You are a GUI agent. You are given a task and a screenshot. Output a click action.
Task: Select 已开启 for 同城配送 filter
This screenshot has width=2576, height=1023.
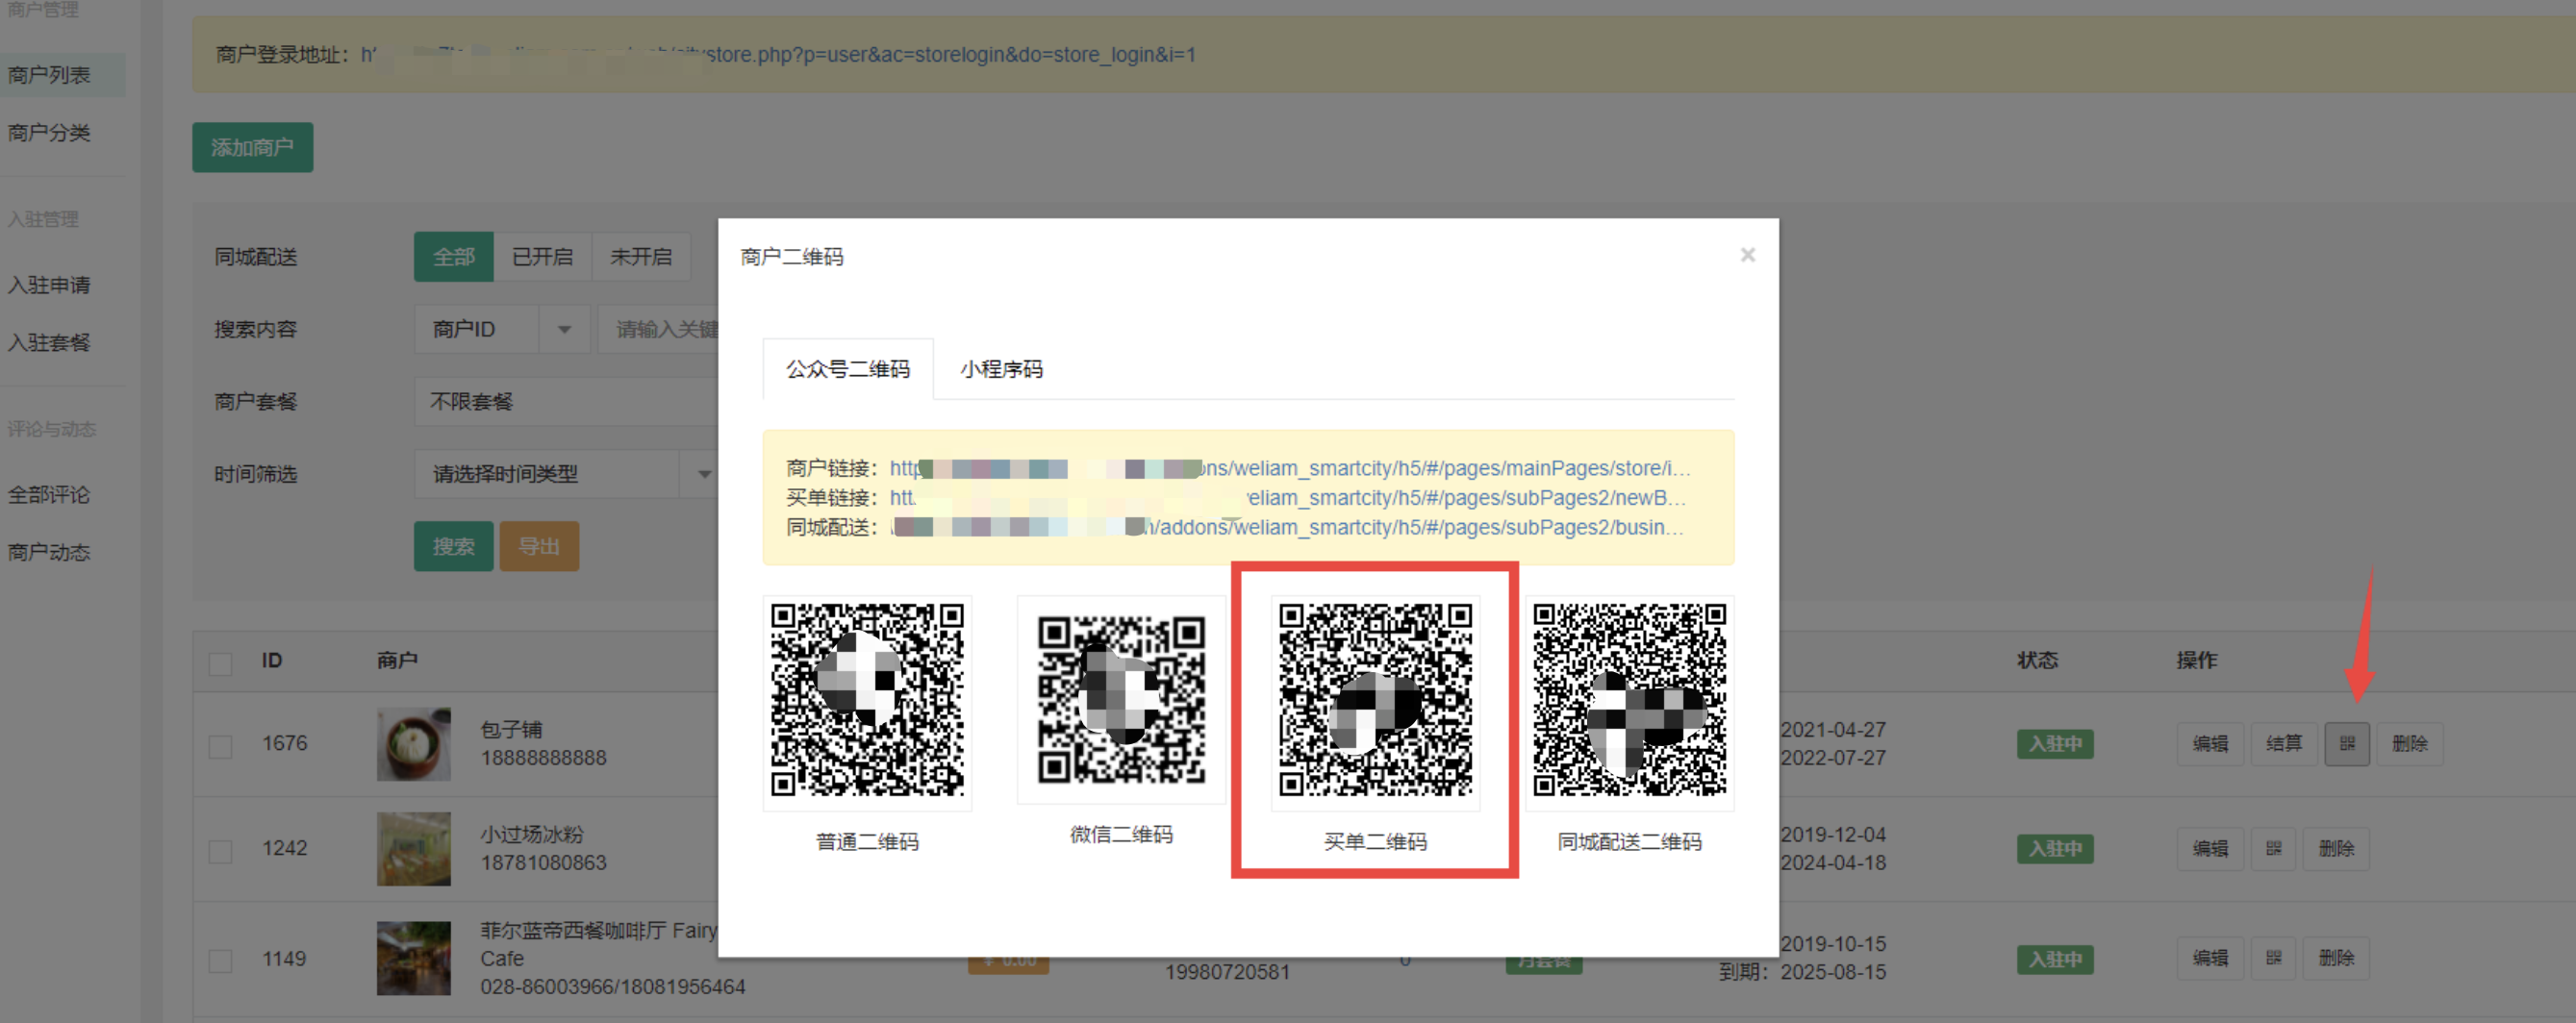pos(542,257)
